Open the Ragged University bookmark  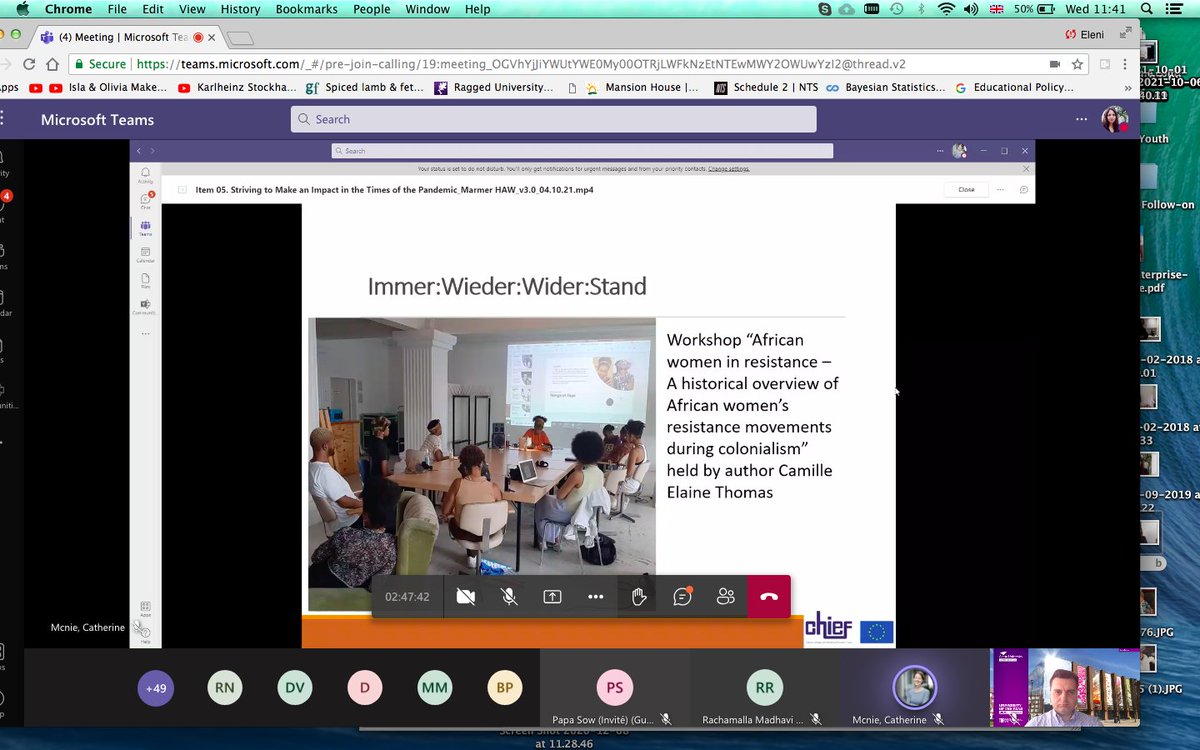pyautogui.click(x=494, y=87)
